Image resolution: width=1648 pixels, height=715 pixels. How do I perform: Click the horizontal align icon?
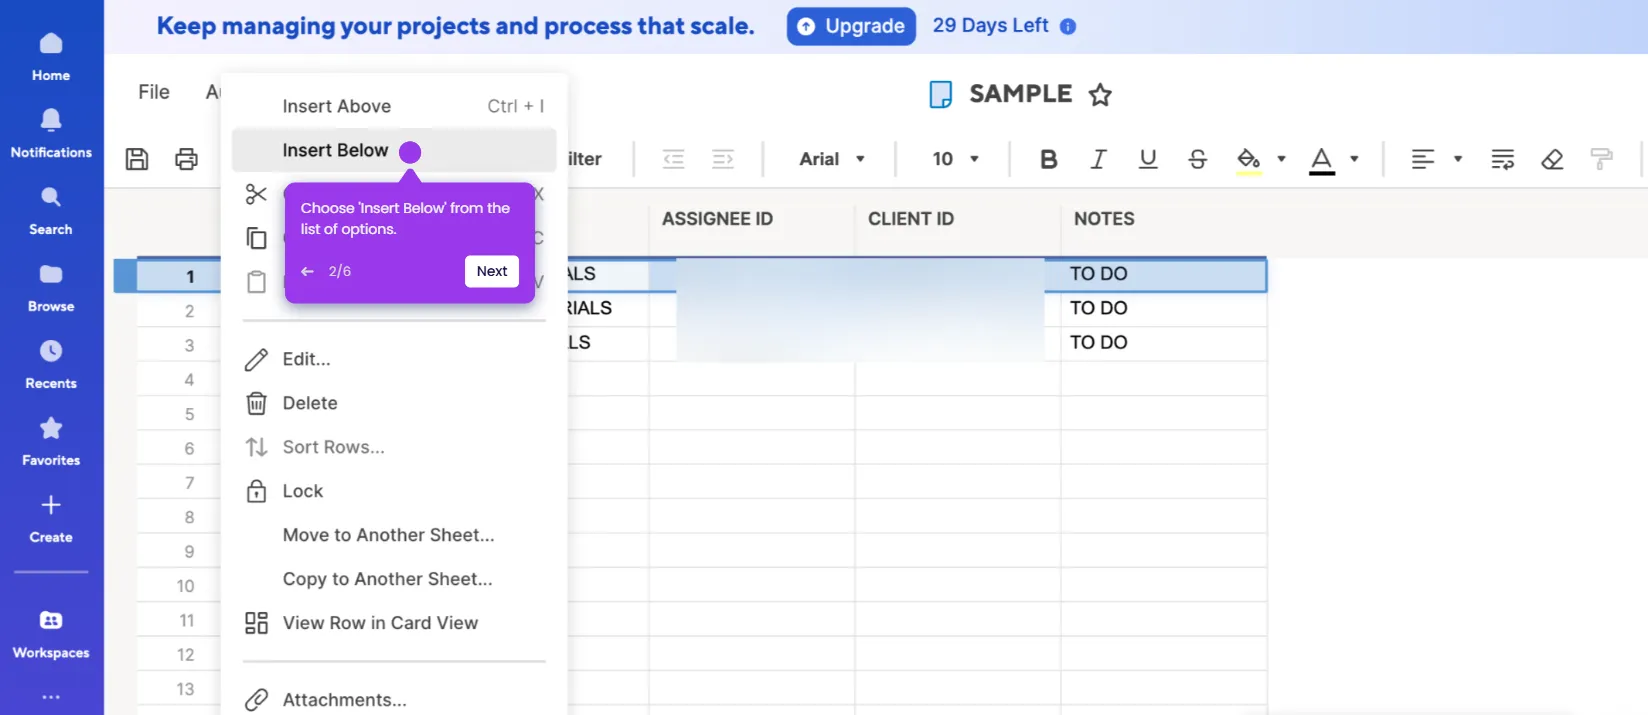tap(1423, 159)
